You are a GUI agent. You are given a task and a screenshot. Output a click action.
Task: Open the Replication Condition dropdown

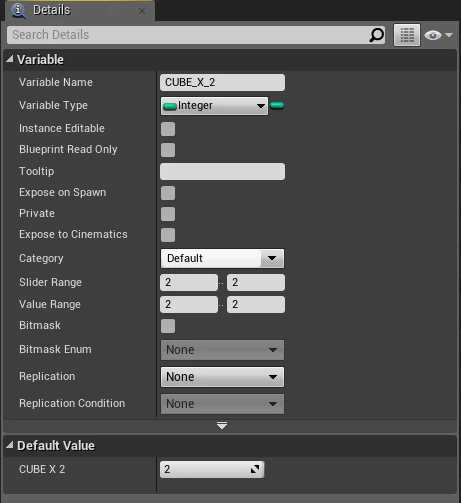222,404
